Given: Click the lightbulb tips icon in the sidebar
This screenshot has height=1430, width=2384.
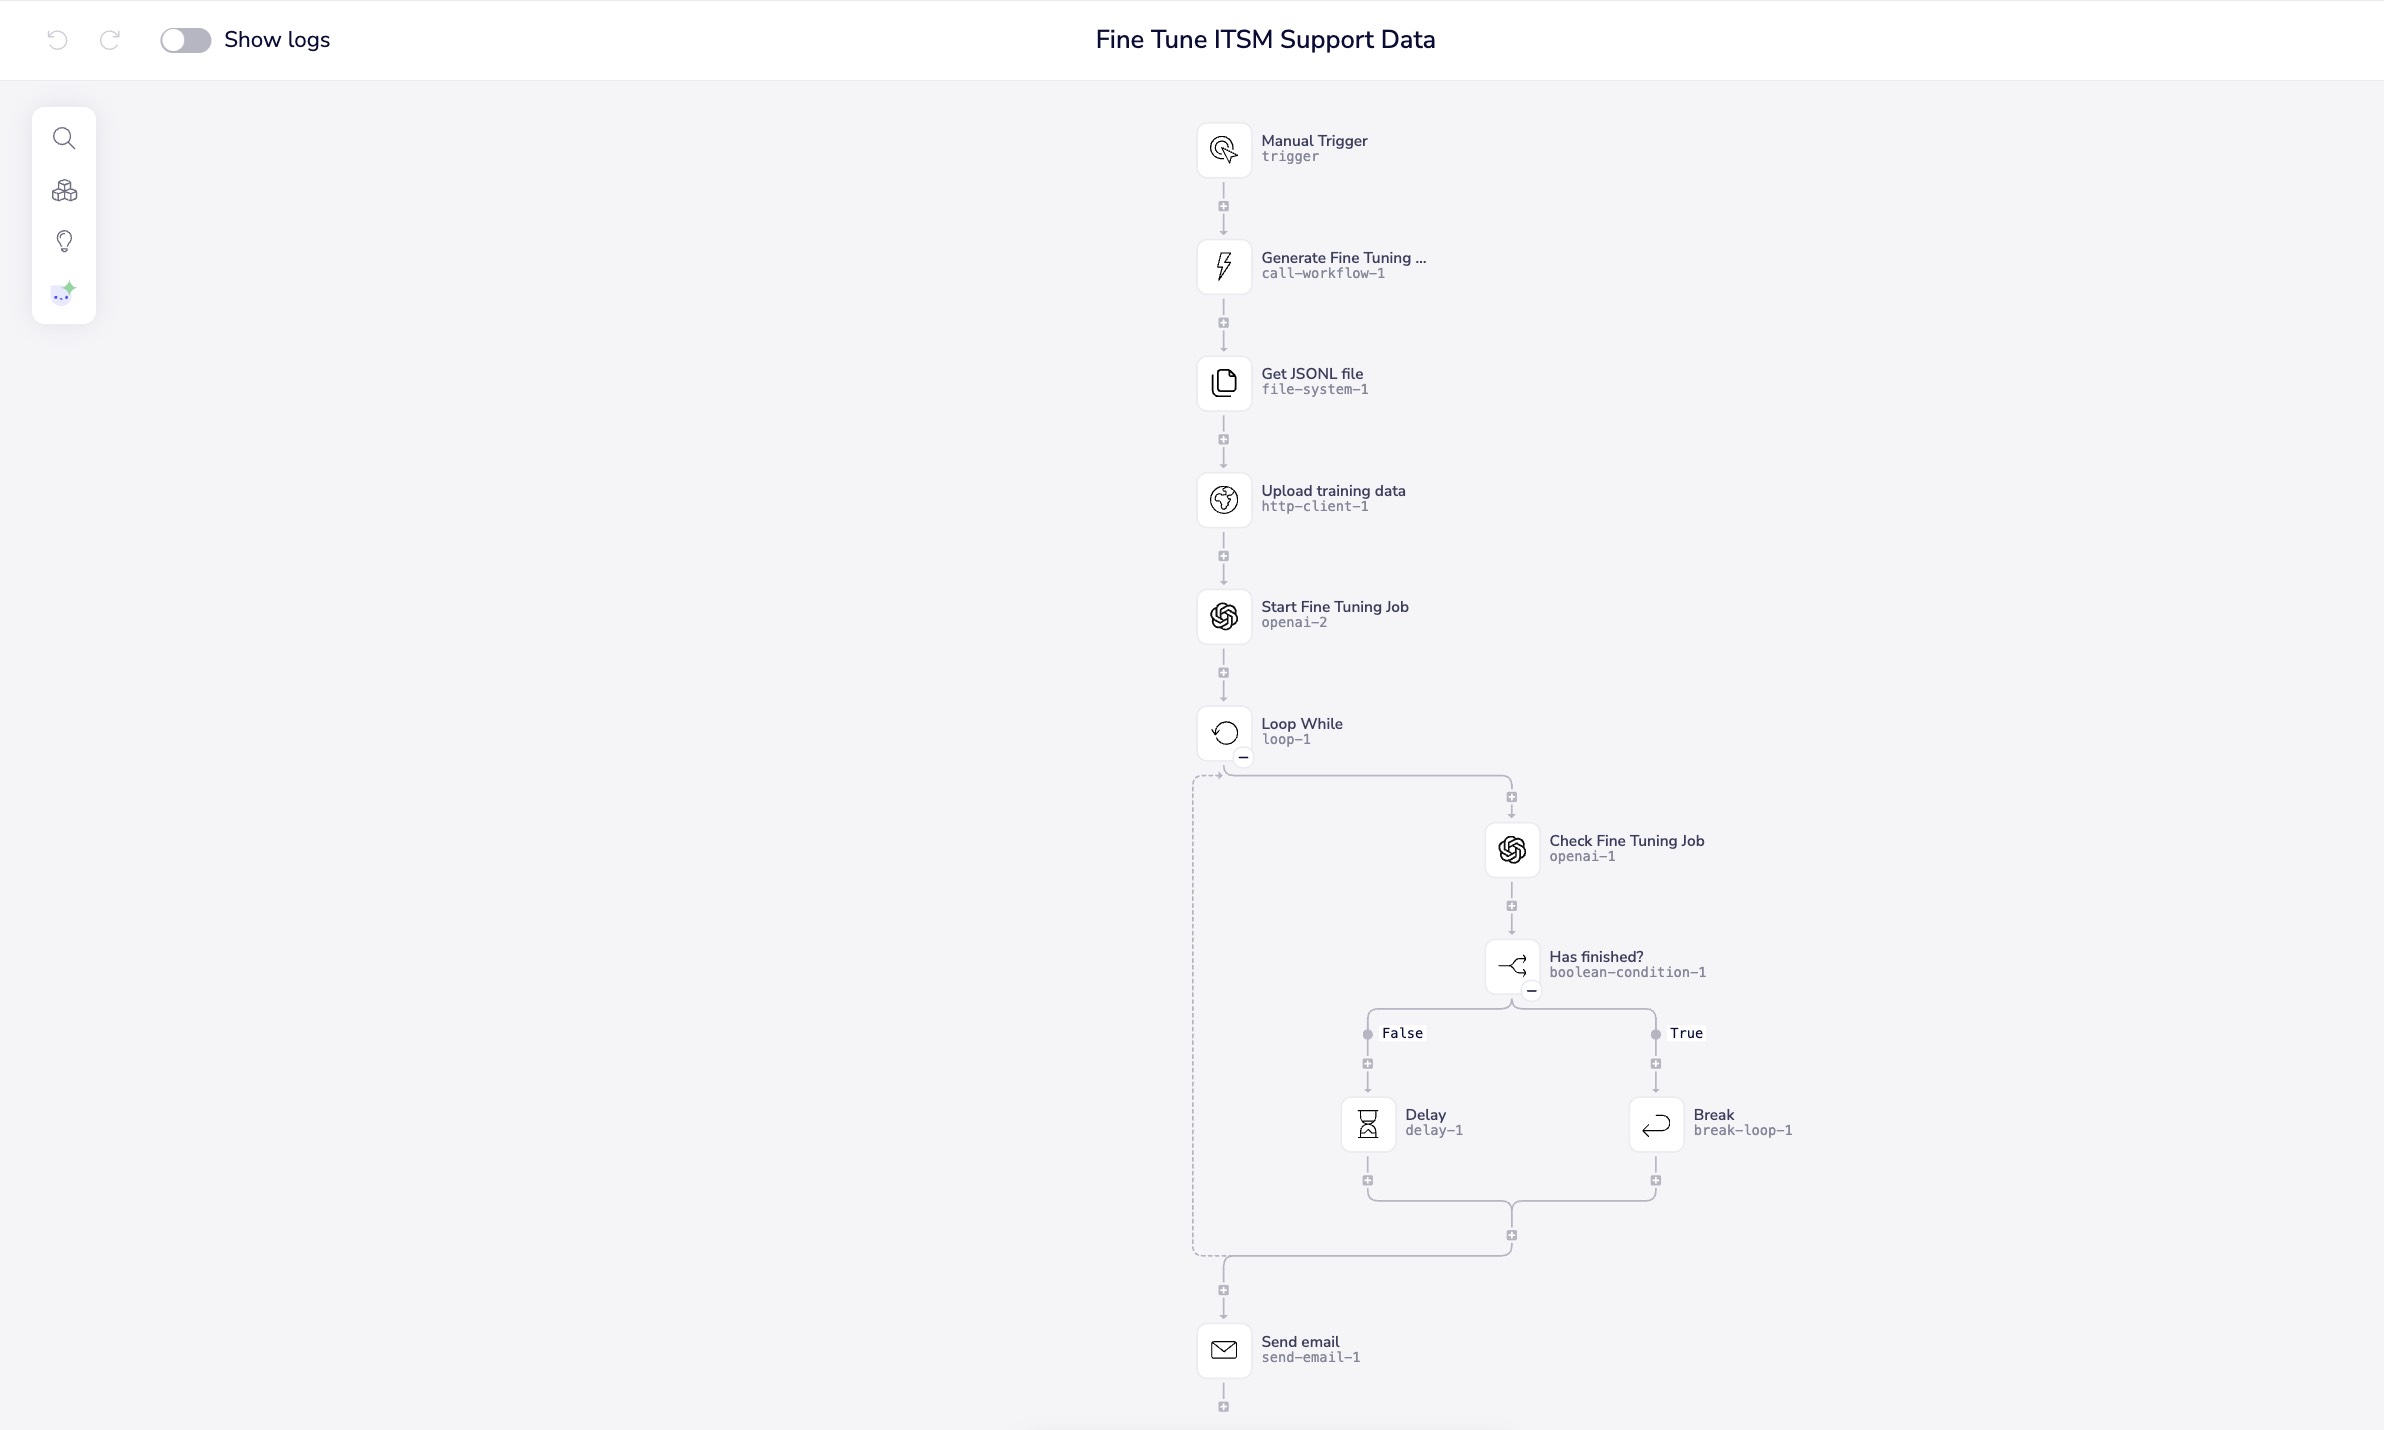Looking at the screenshot, I should pos(64,241).
